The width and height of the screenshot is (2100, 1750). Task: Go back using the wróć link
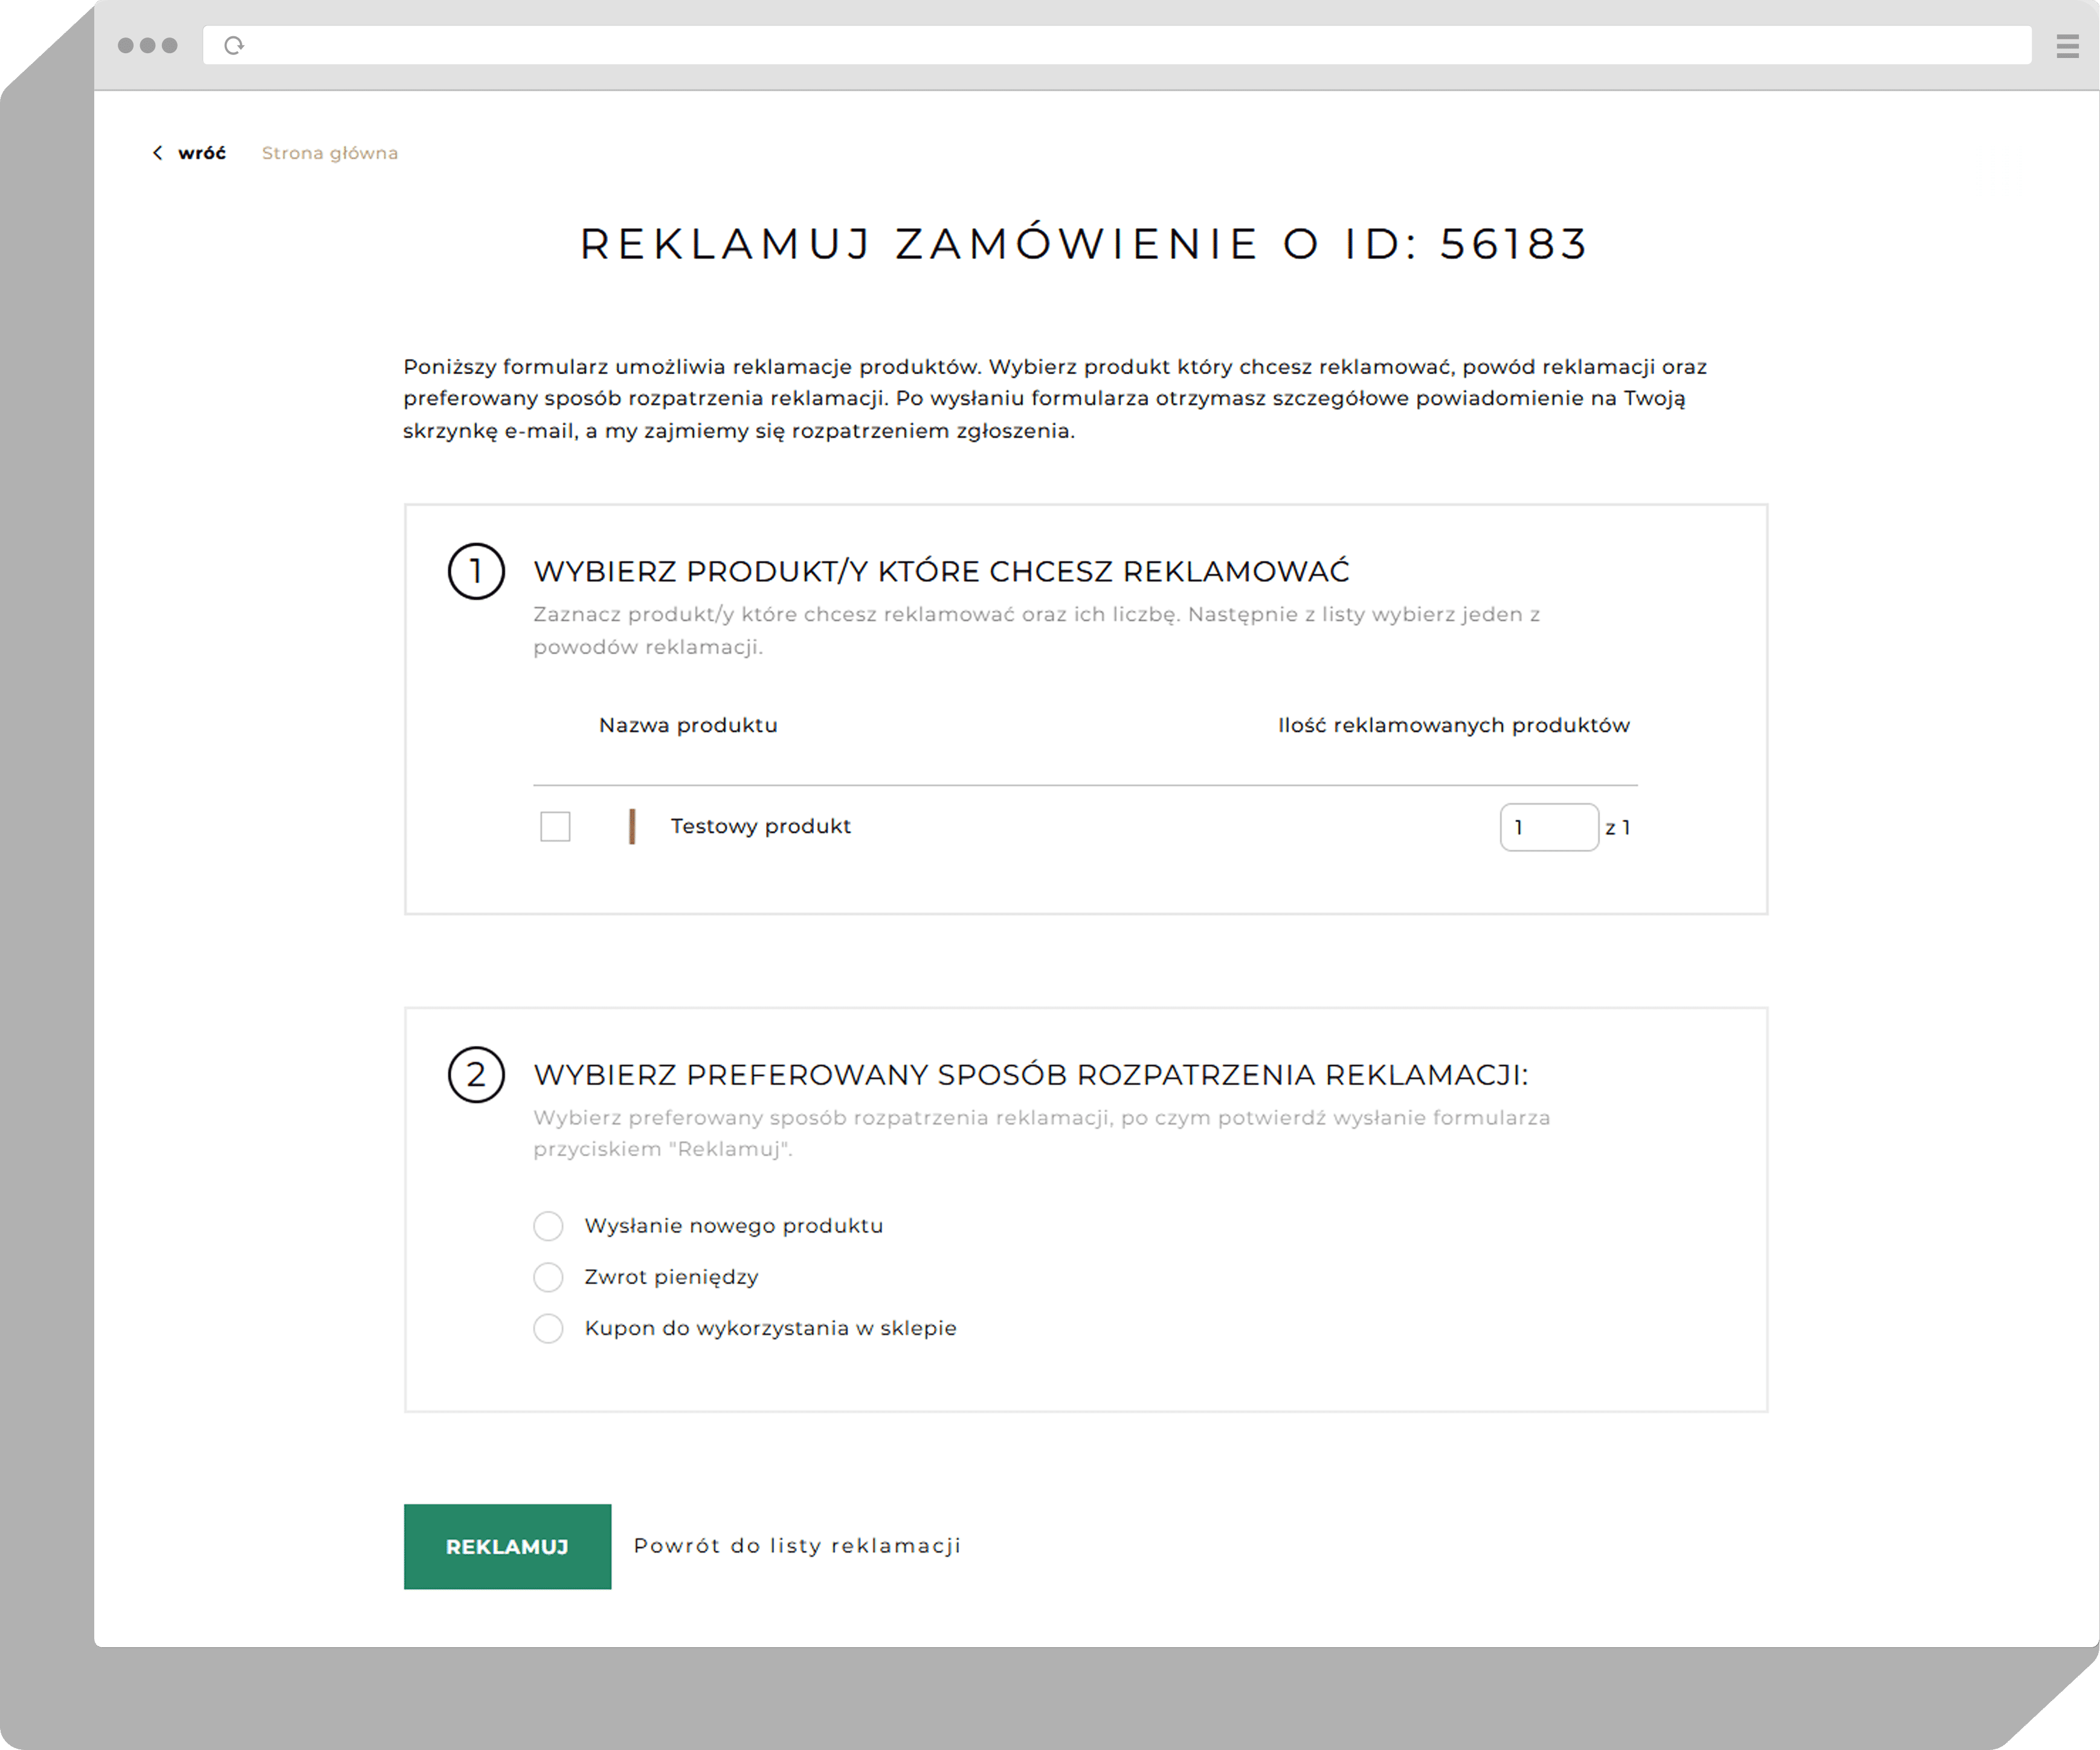202,153
